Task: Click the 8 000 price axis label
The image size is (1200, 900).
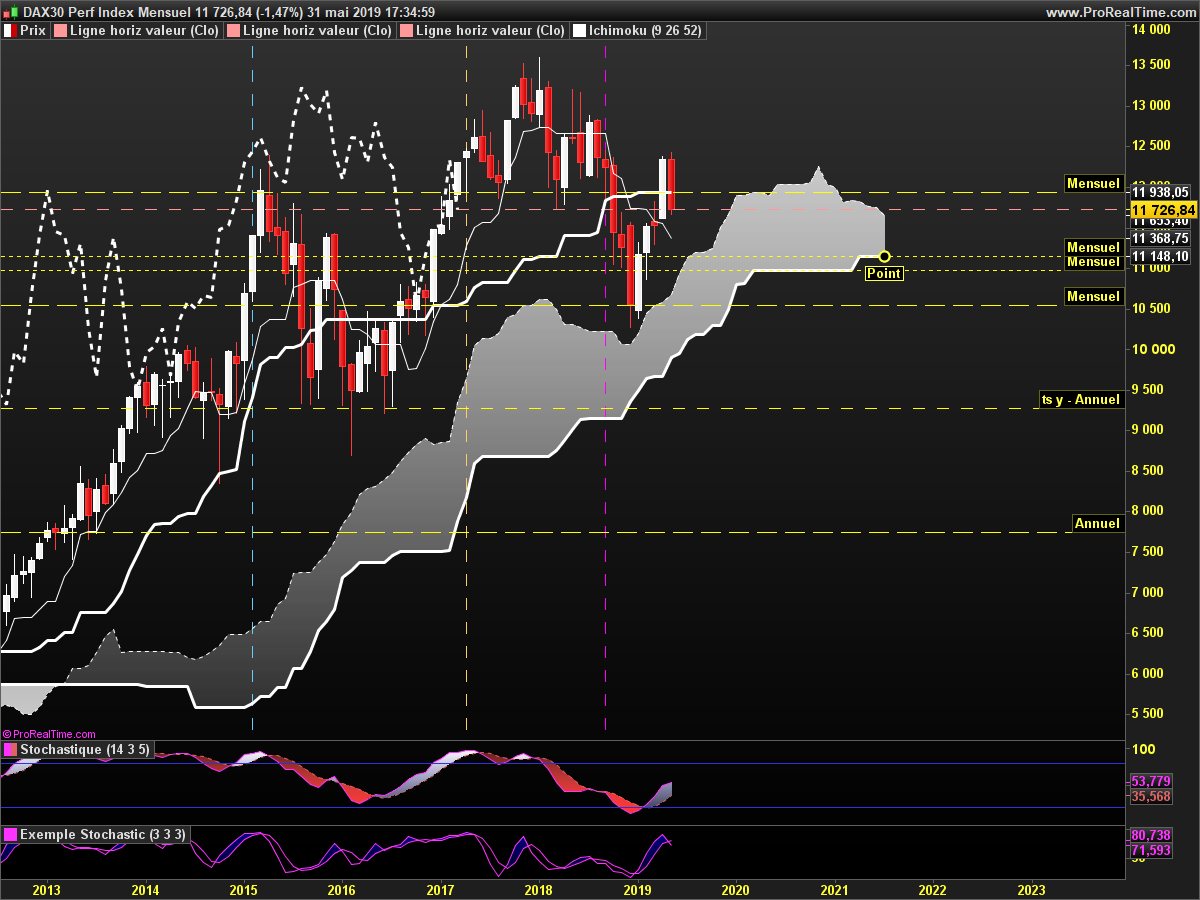Action: [x=1150, y=510]
